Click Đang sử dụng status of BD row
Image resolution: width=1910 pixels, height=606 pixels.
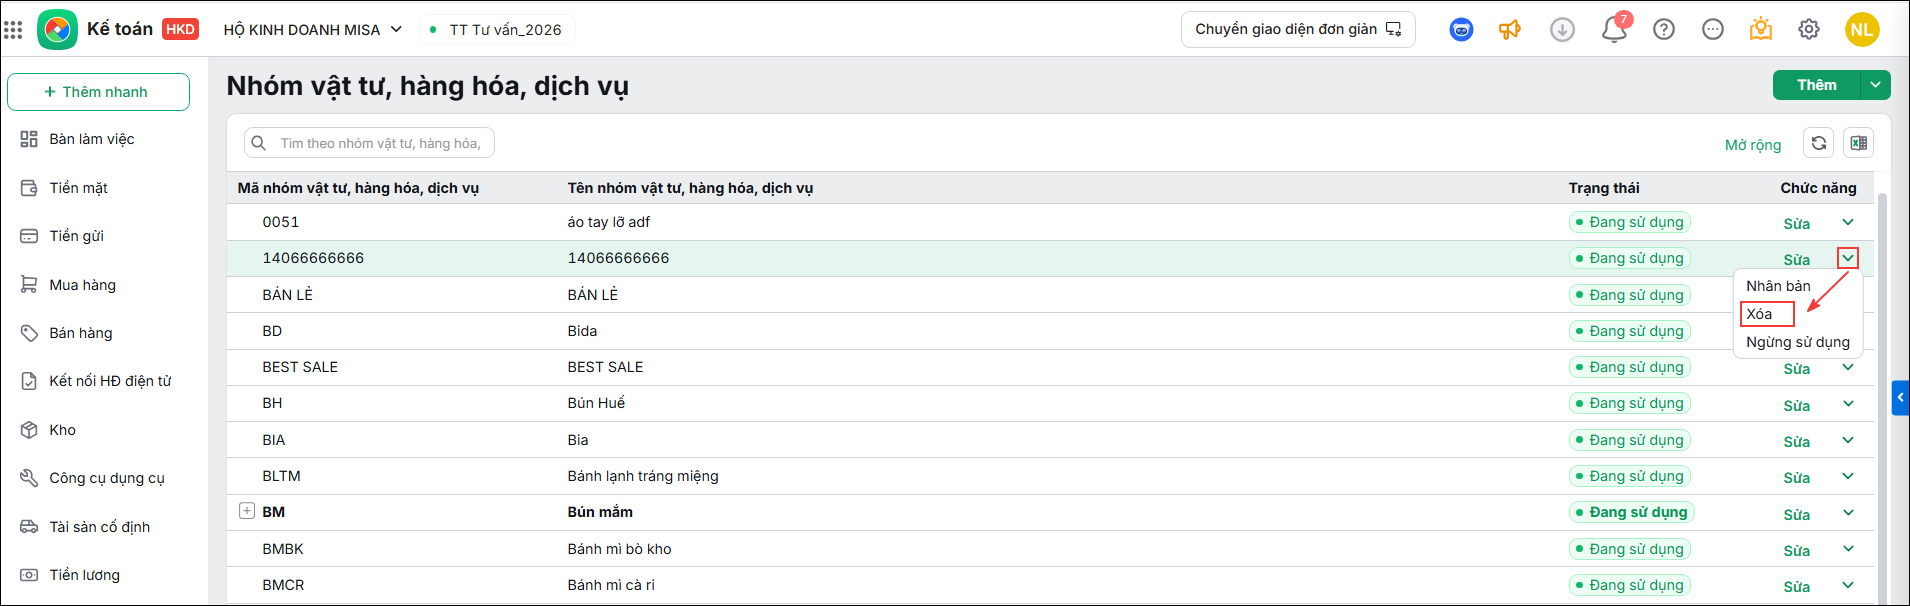coord(1630,331)
